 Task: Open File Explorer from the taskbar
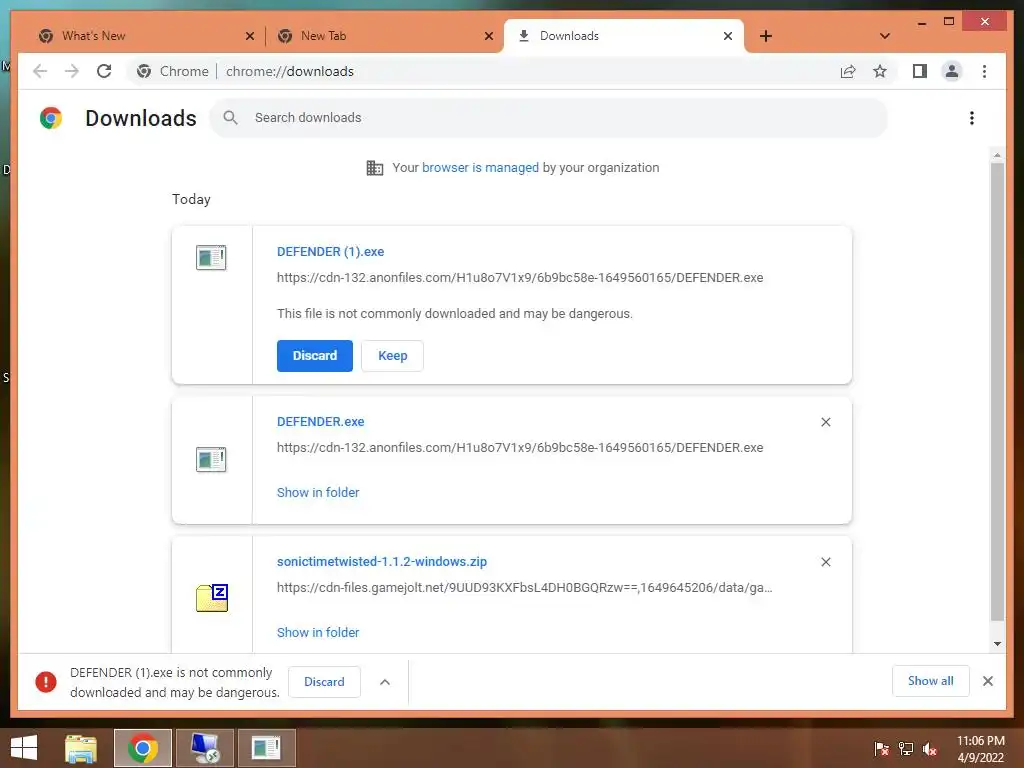coord(81,748)
